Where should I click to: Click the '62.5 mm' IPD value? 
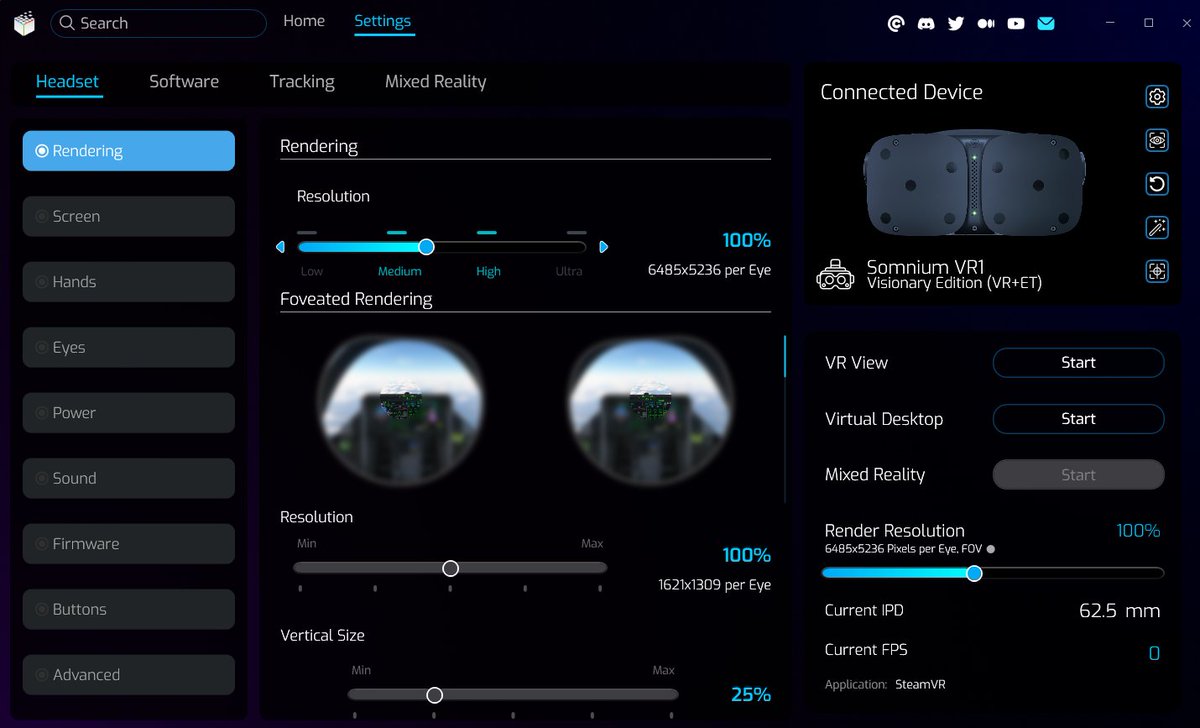tap(1120, 611)
